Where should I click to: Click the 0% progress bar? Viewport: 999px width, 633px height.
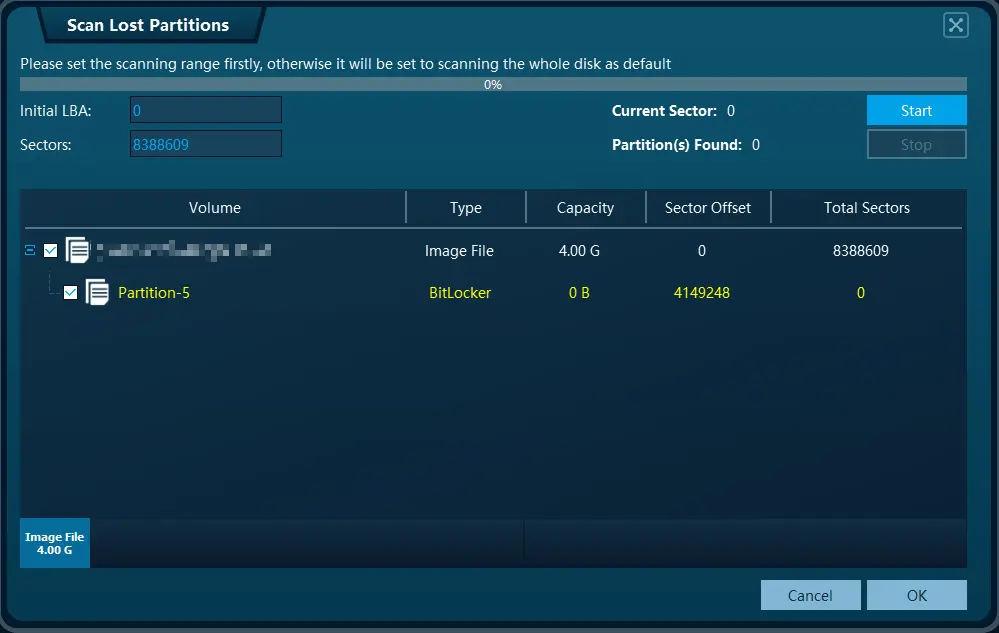(x=493, y=84)
